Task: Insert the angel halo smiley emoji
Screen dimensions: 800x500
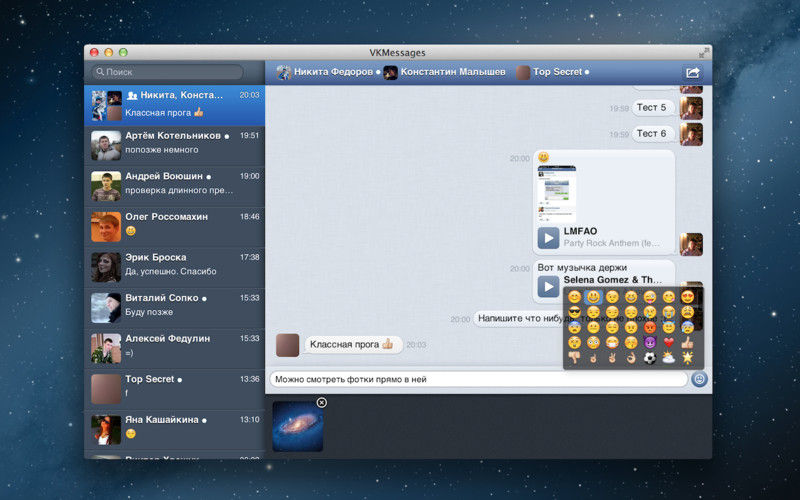Action: click(668, 327)
